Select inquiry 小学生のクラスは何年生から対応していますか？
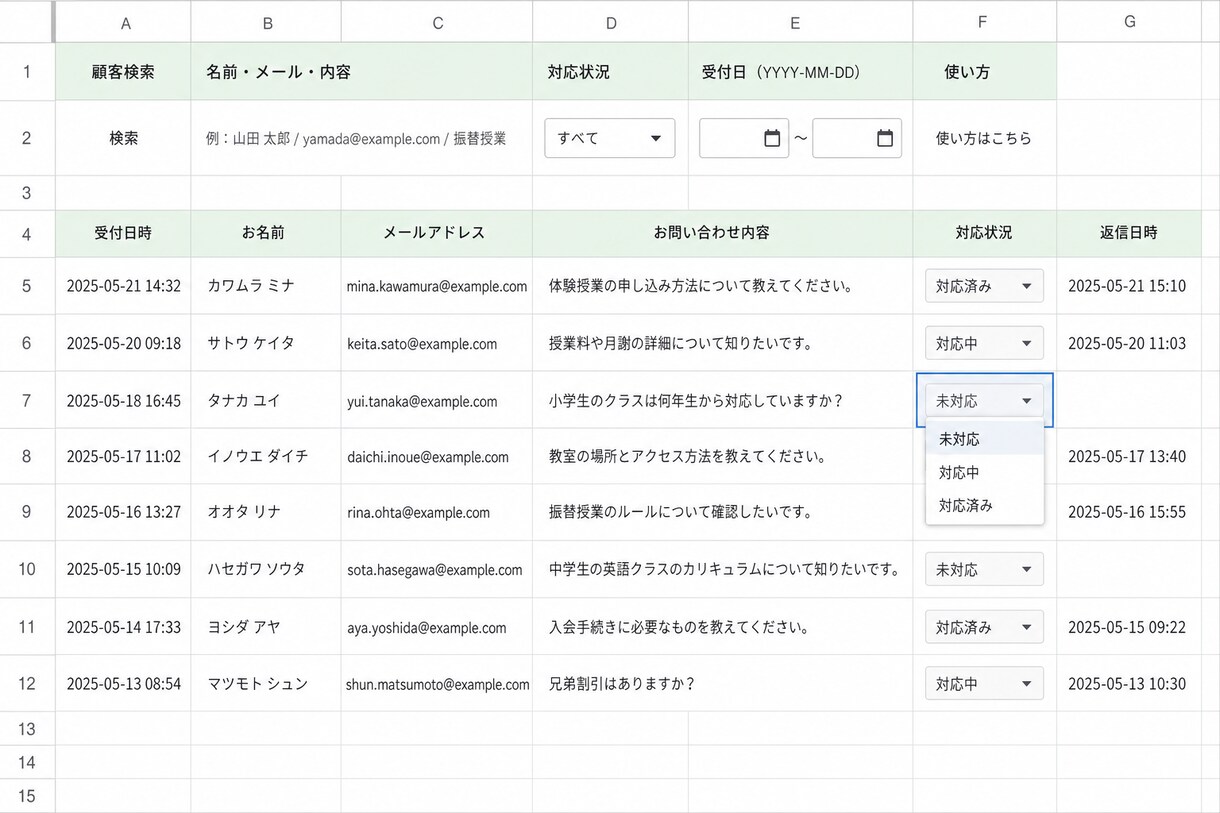The width and height of the screenshot is (1220, 813). pos(722,401)
